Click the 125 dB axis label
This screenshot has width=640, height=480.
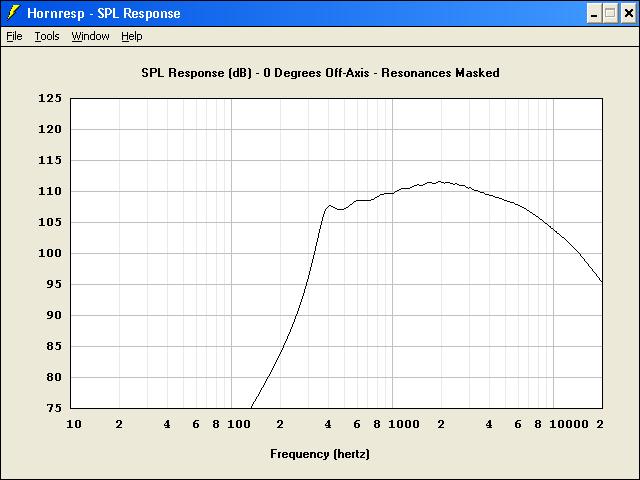pos(50,98)
